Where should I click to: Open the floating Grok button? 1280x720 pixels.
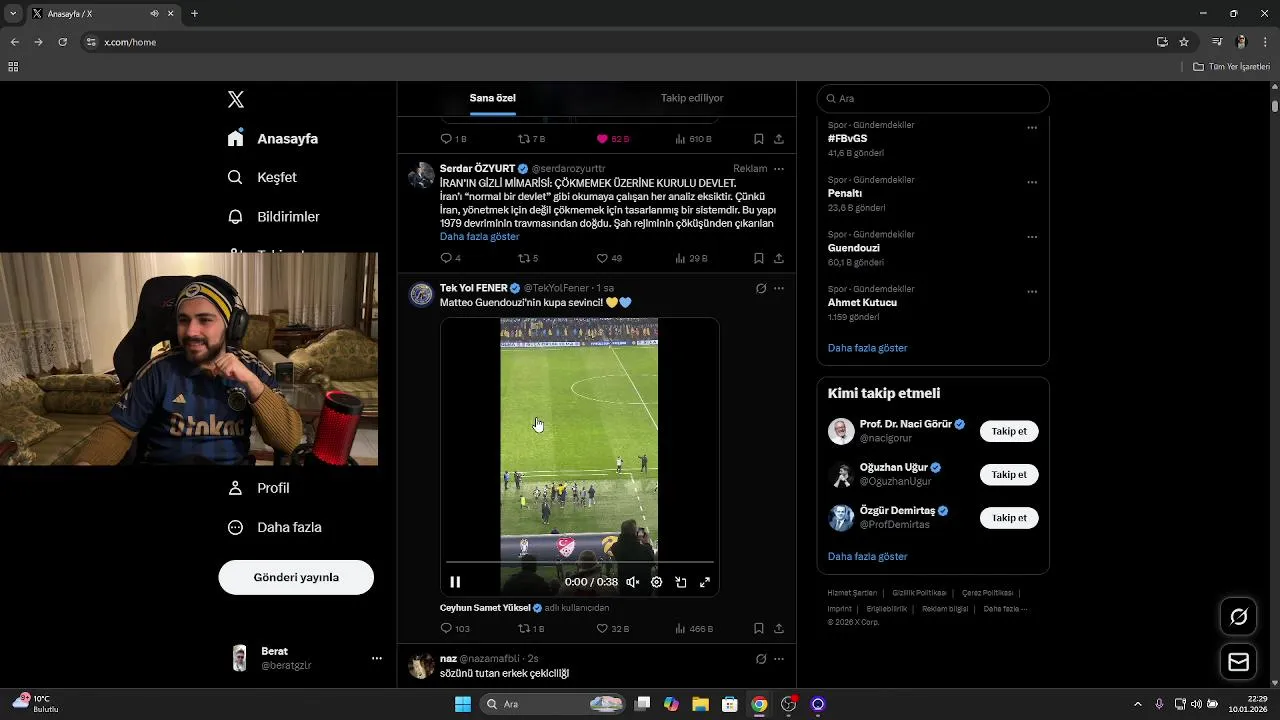pos(1239,617)
